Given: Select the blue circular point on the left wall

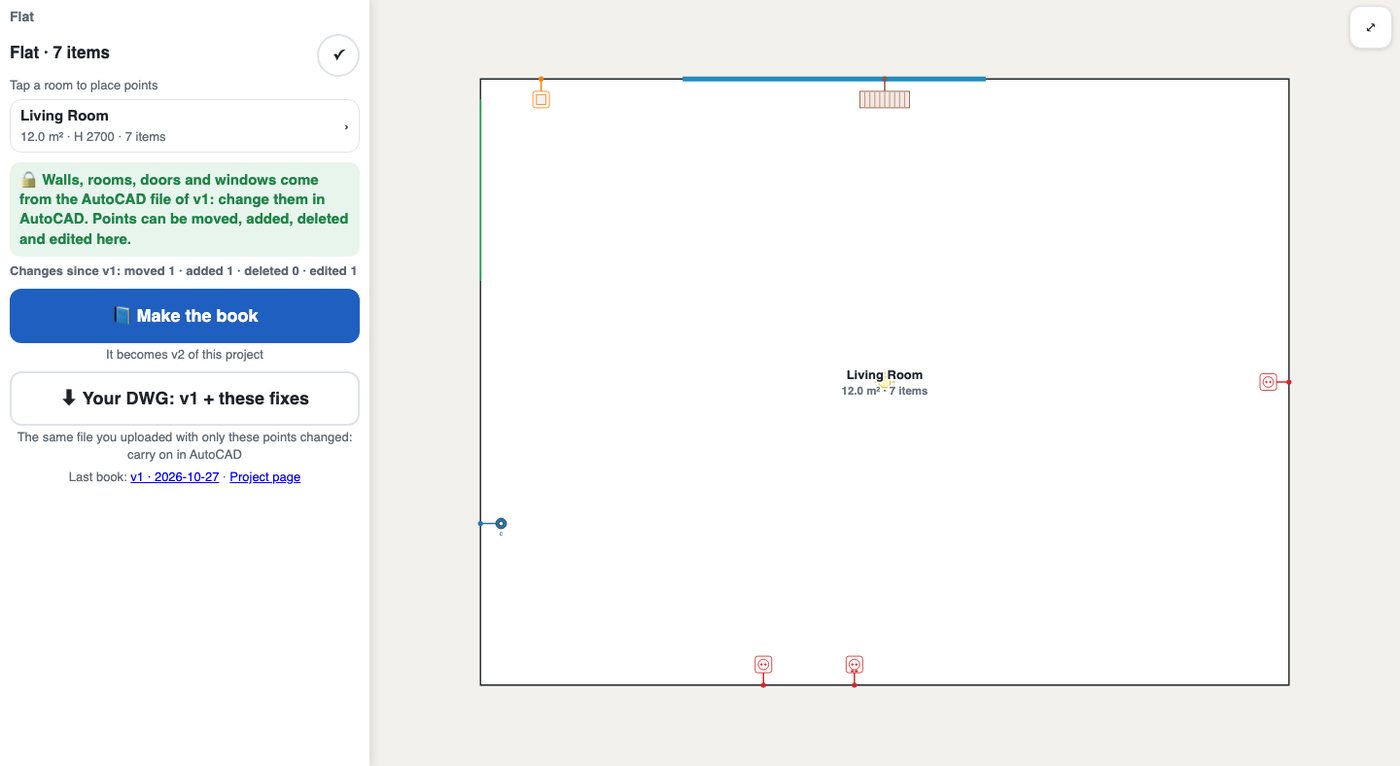Looking at the screenshot, I should 501,523.
